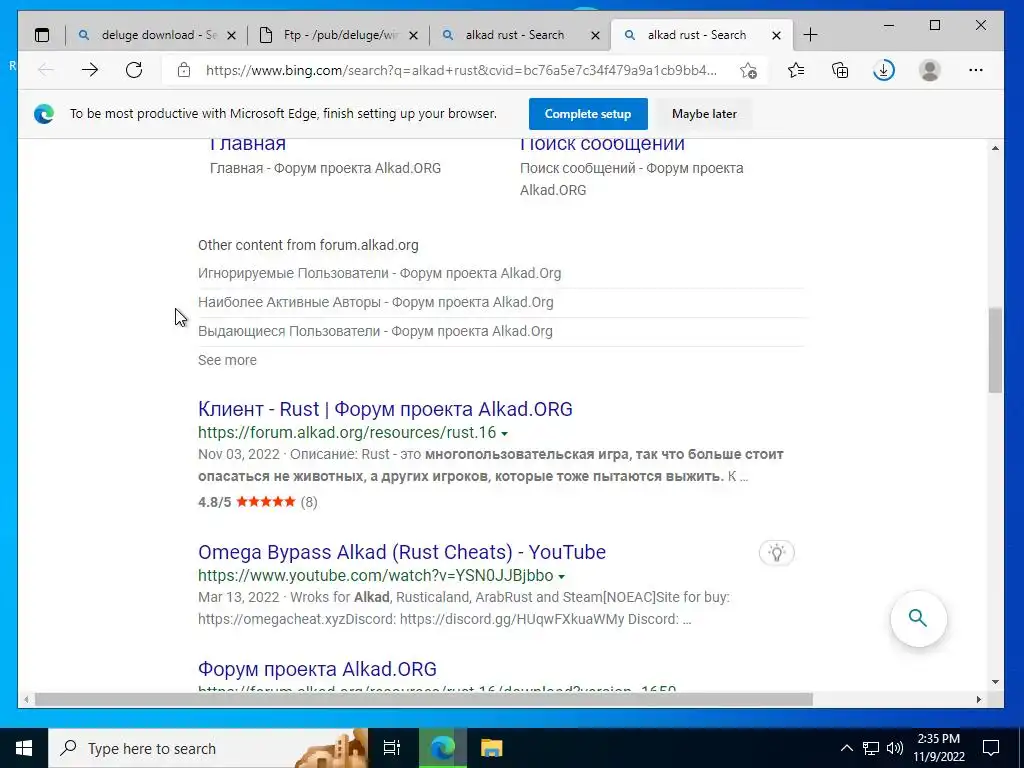This screenshot has height=768, width=1024.
Task: Refresh the current page
Action: [134, 70]
